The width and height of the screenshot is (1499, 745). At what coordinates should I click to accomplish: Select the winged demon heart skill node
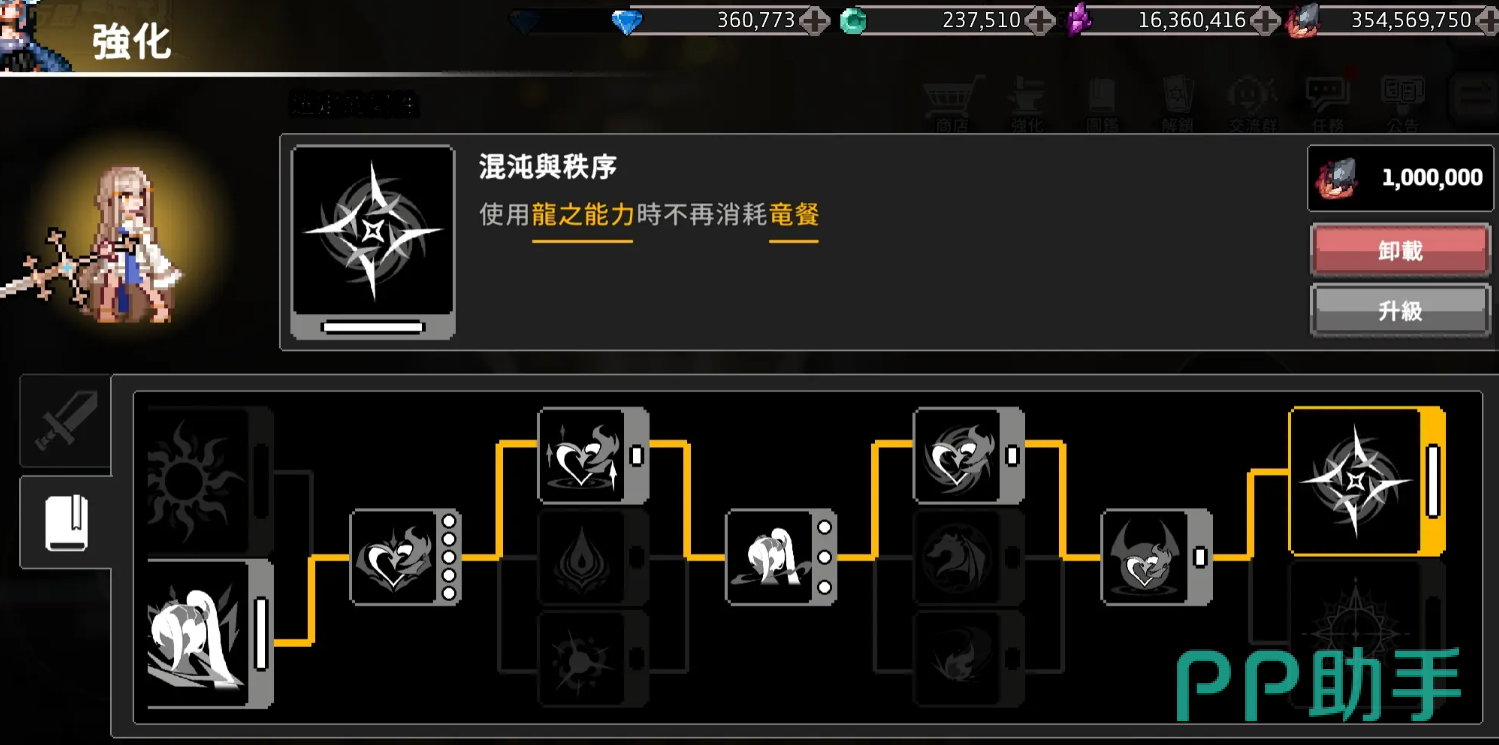[1156, 557]
